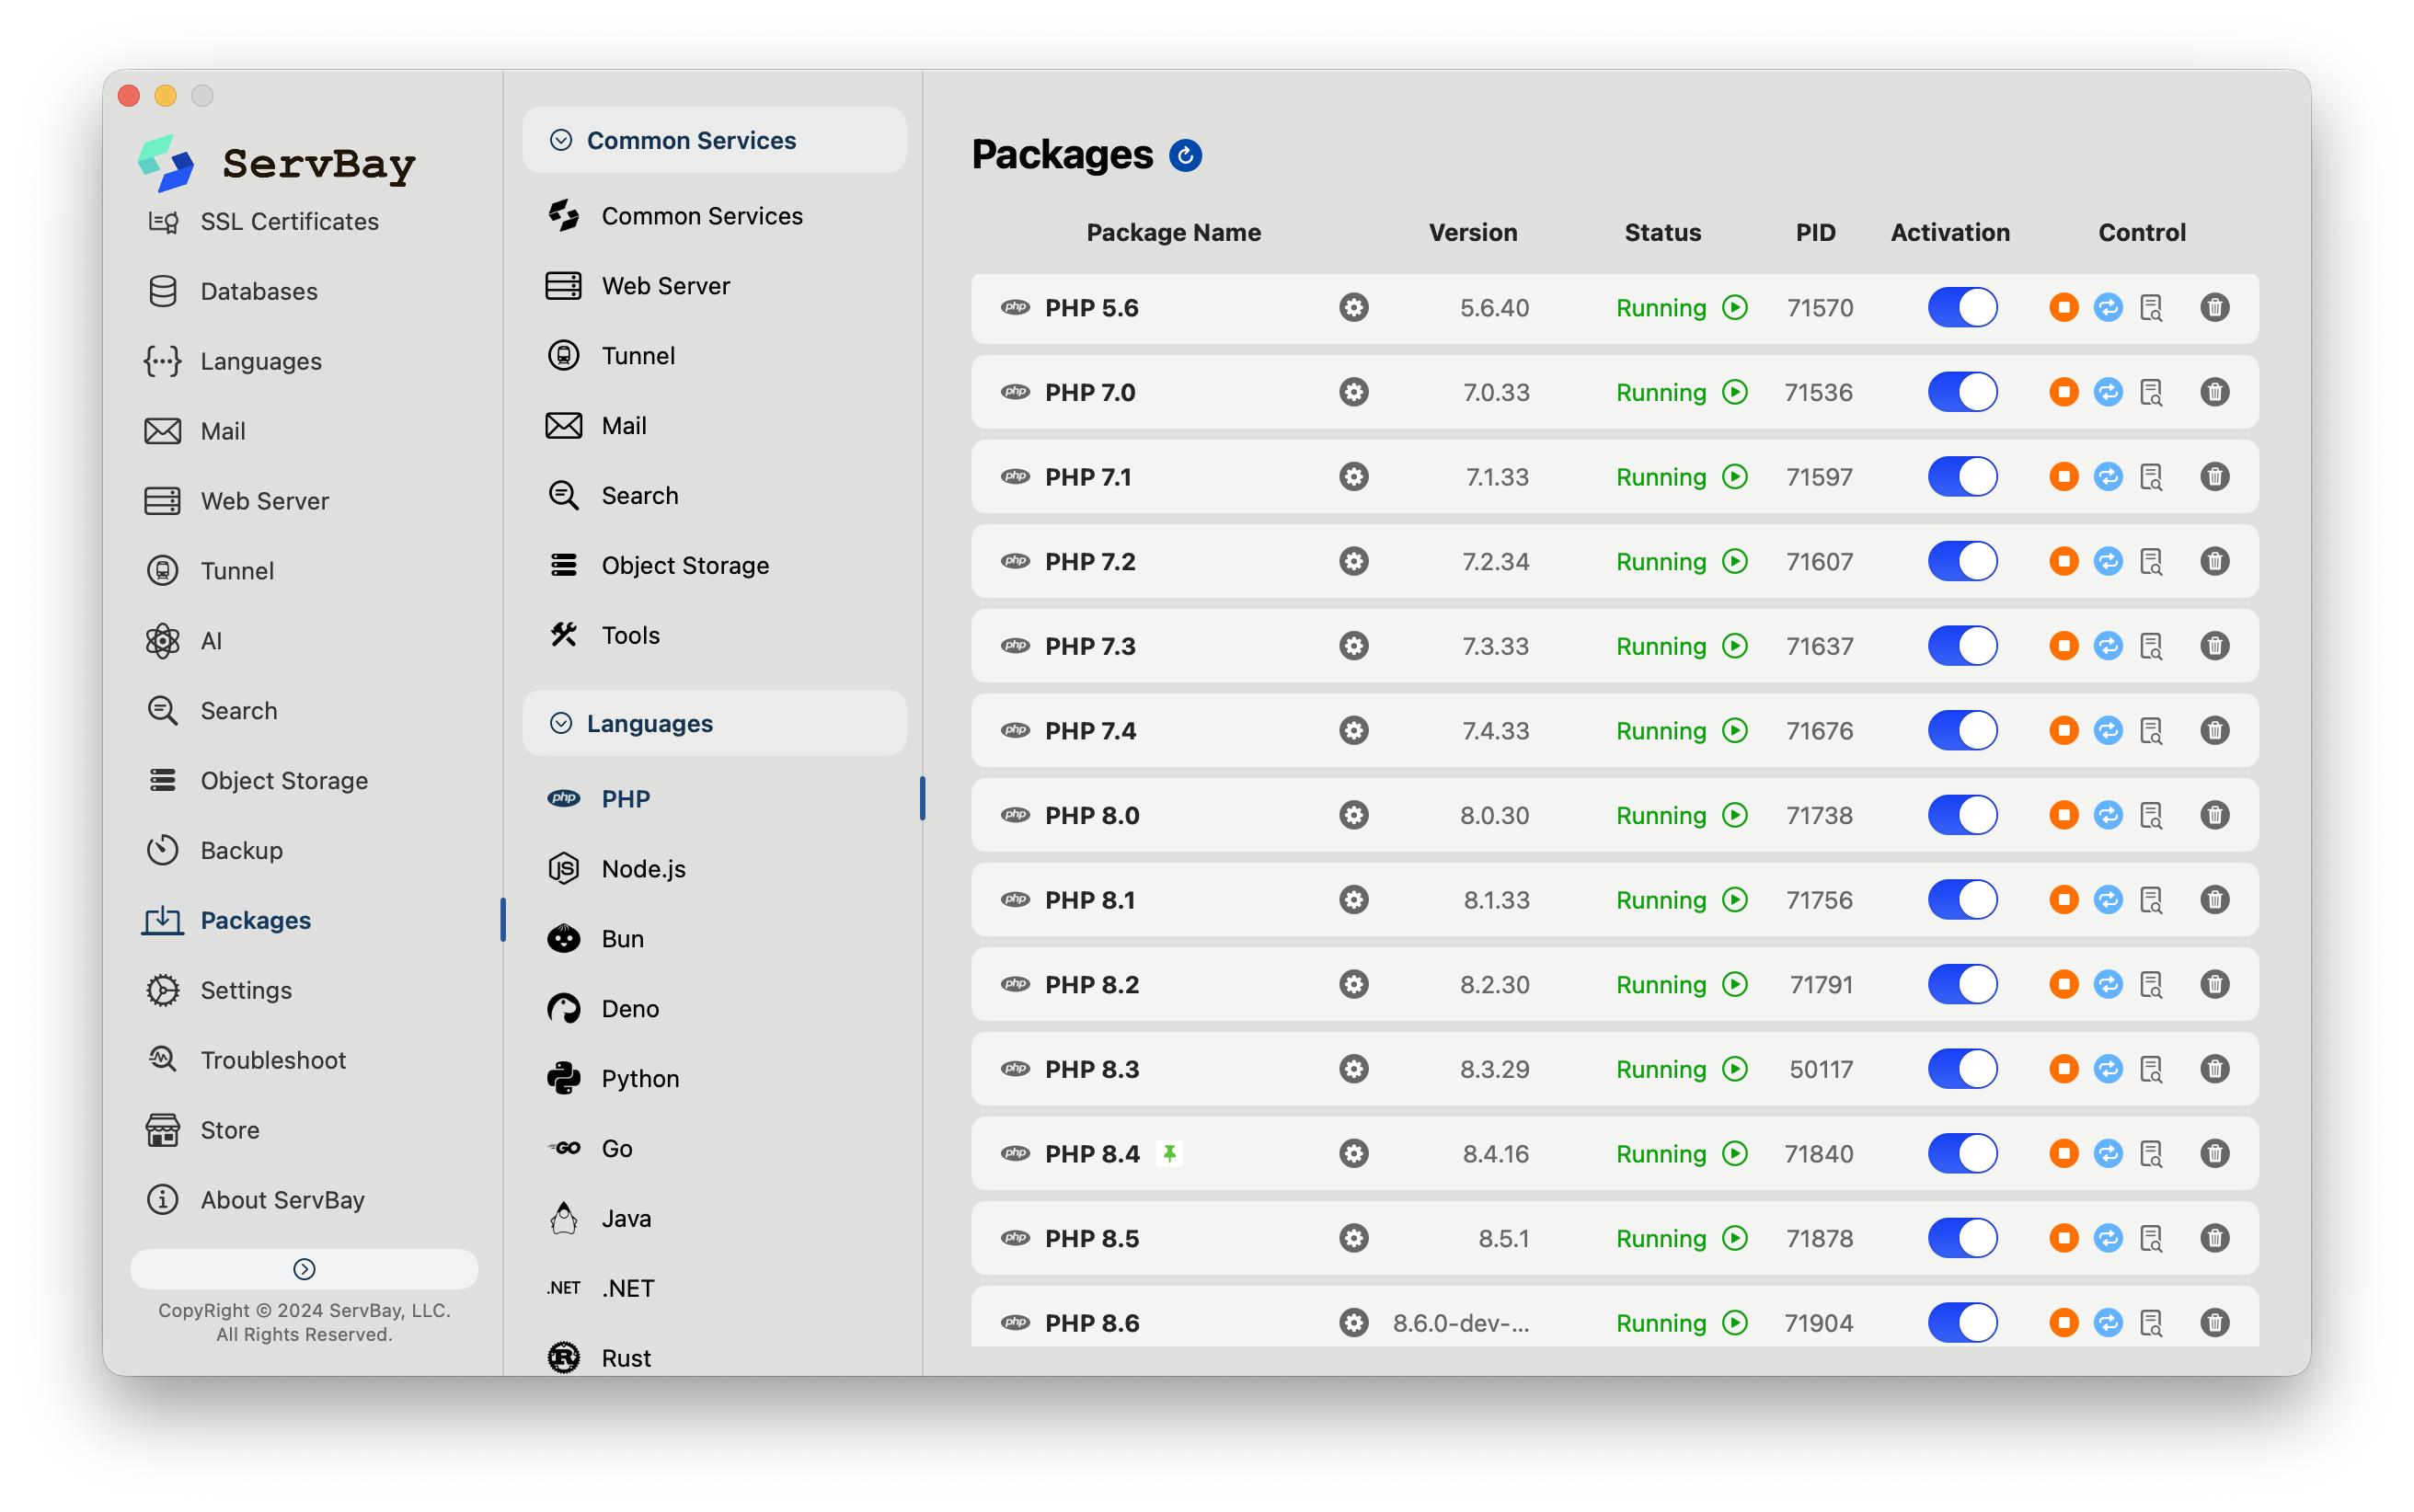Go to Settings in the sidebar
The height and width of the screenshot is (1512, 2414).
(219, 990)
